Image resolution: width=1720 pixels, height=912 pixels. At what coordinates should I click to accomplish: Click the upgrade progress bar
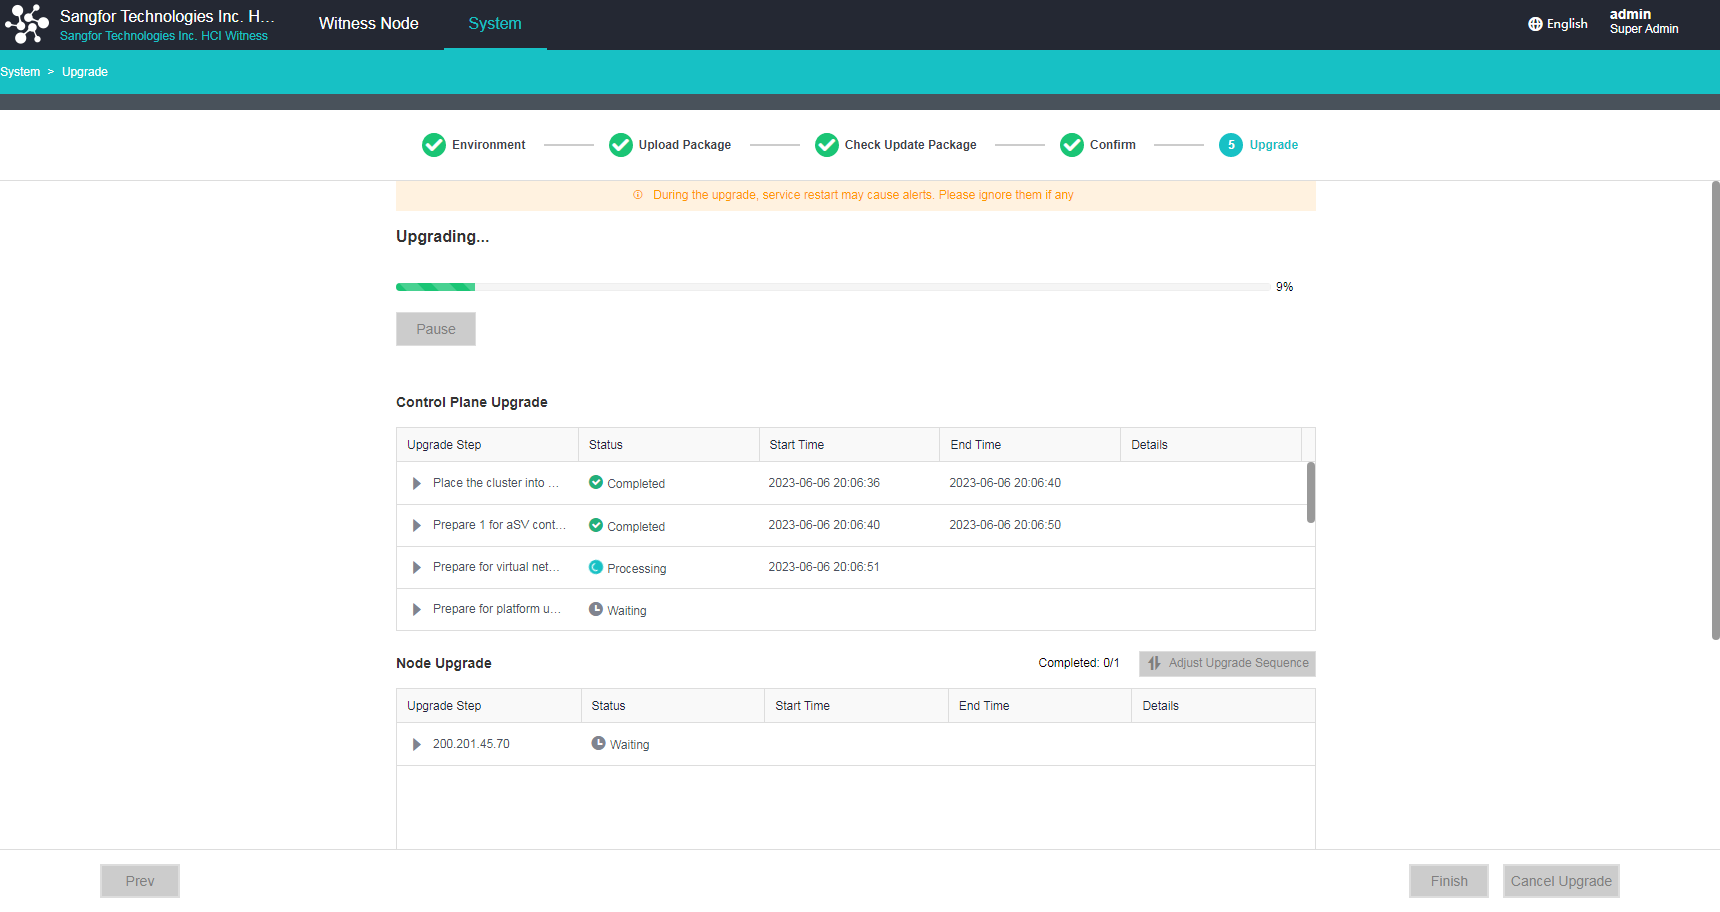click(832, 287)
